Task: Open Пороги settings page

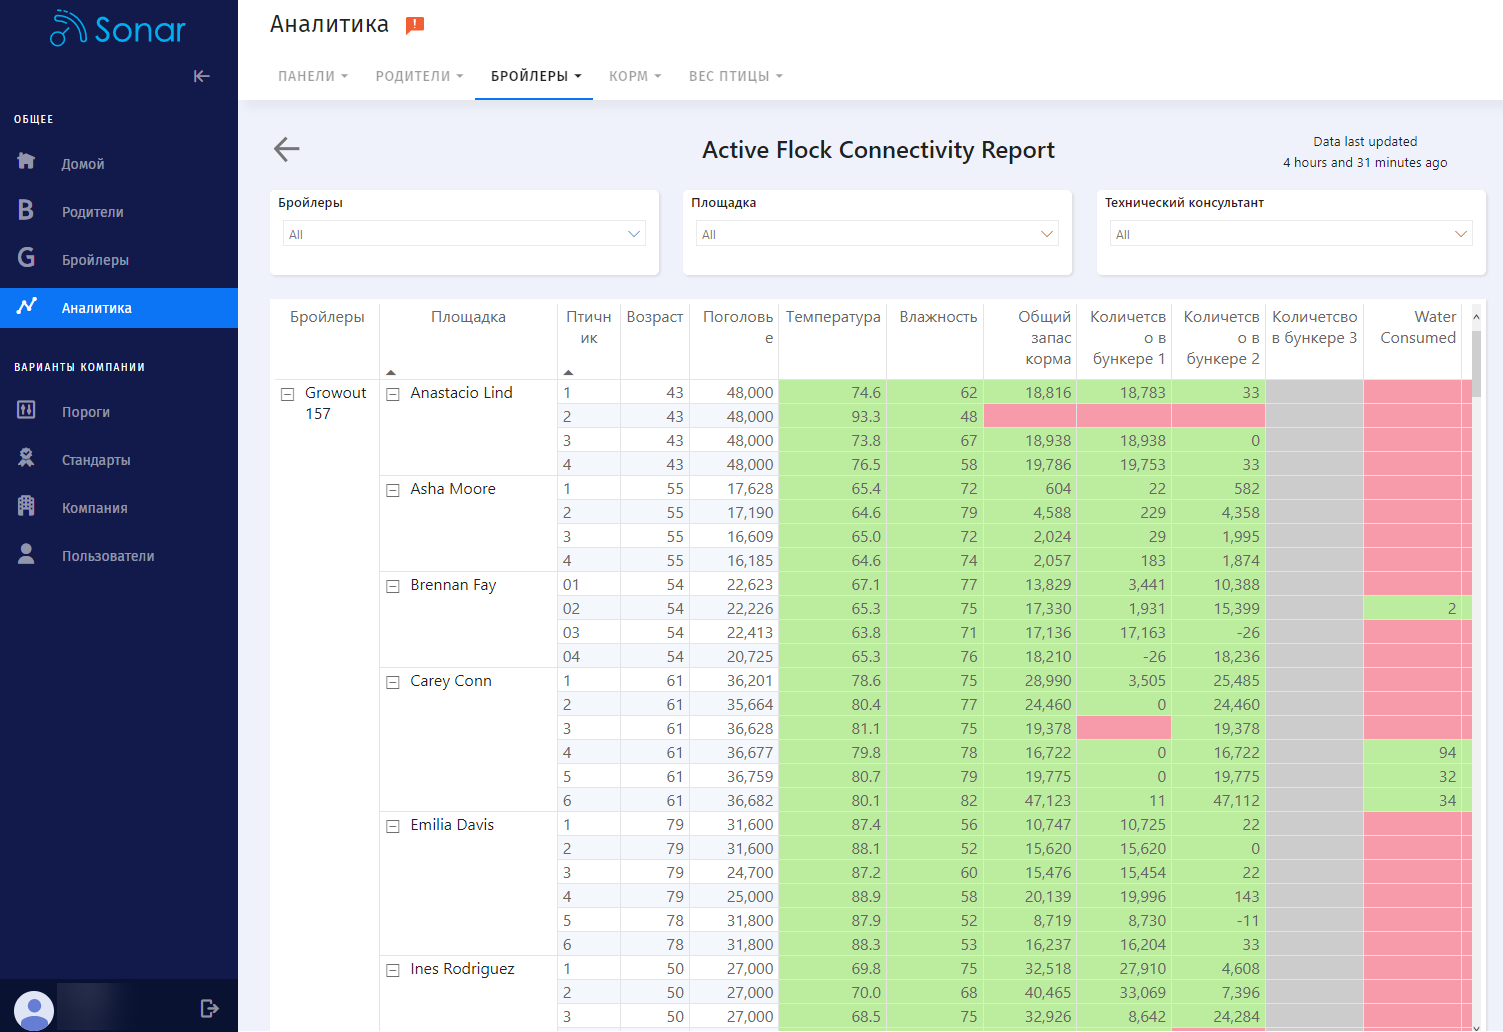Action: 86,412
